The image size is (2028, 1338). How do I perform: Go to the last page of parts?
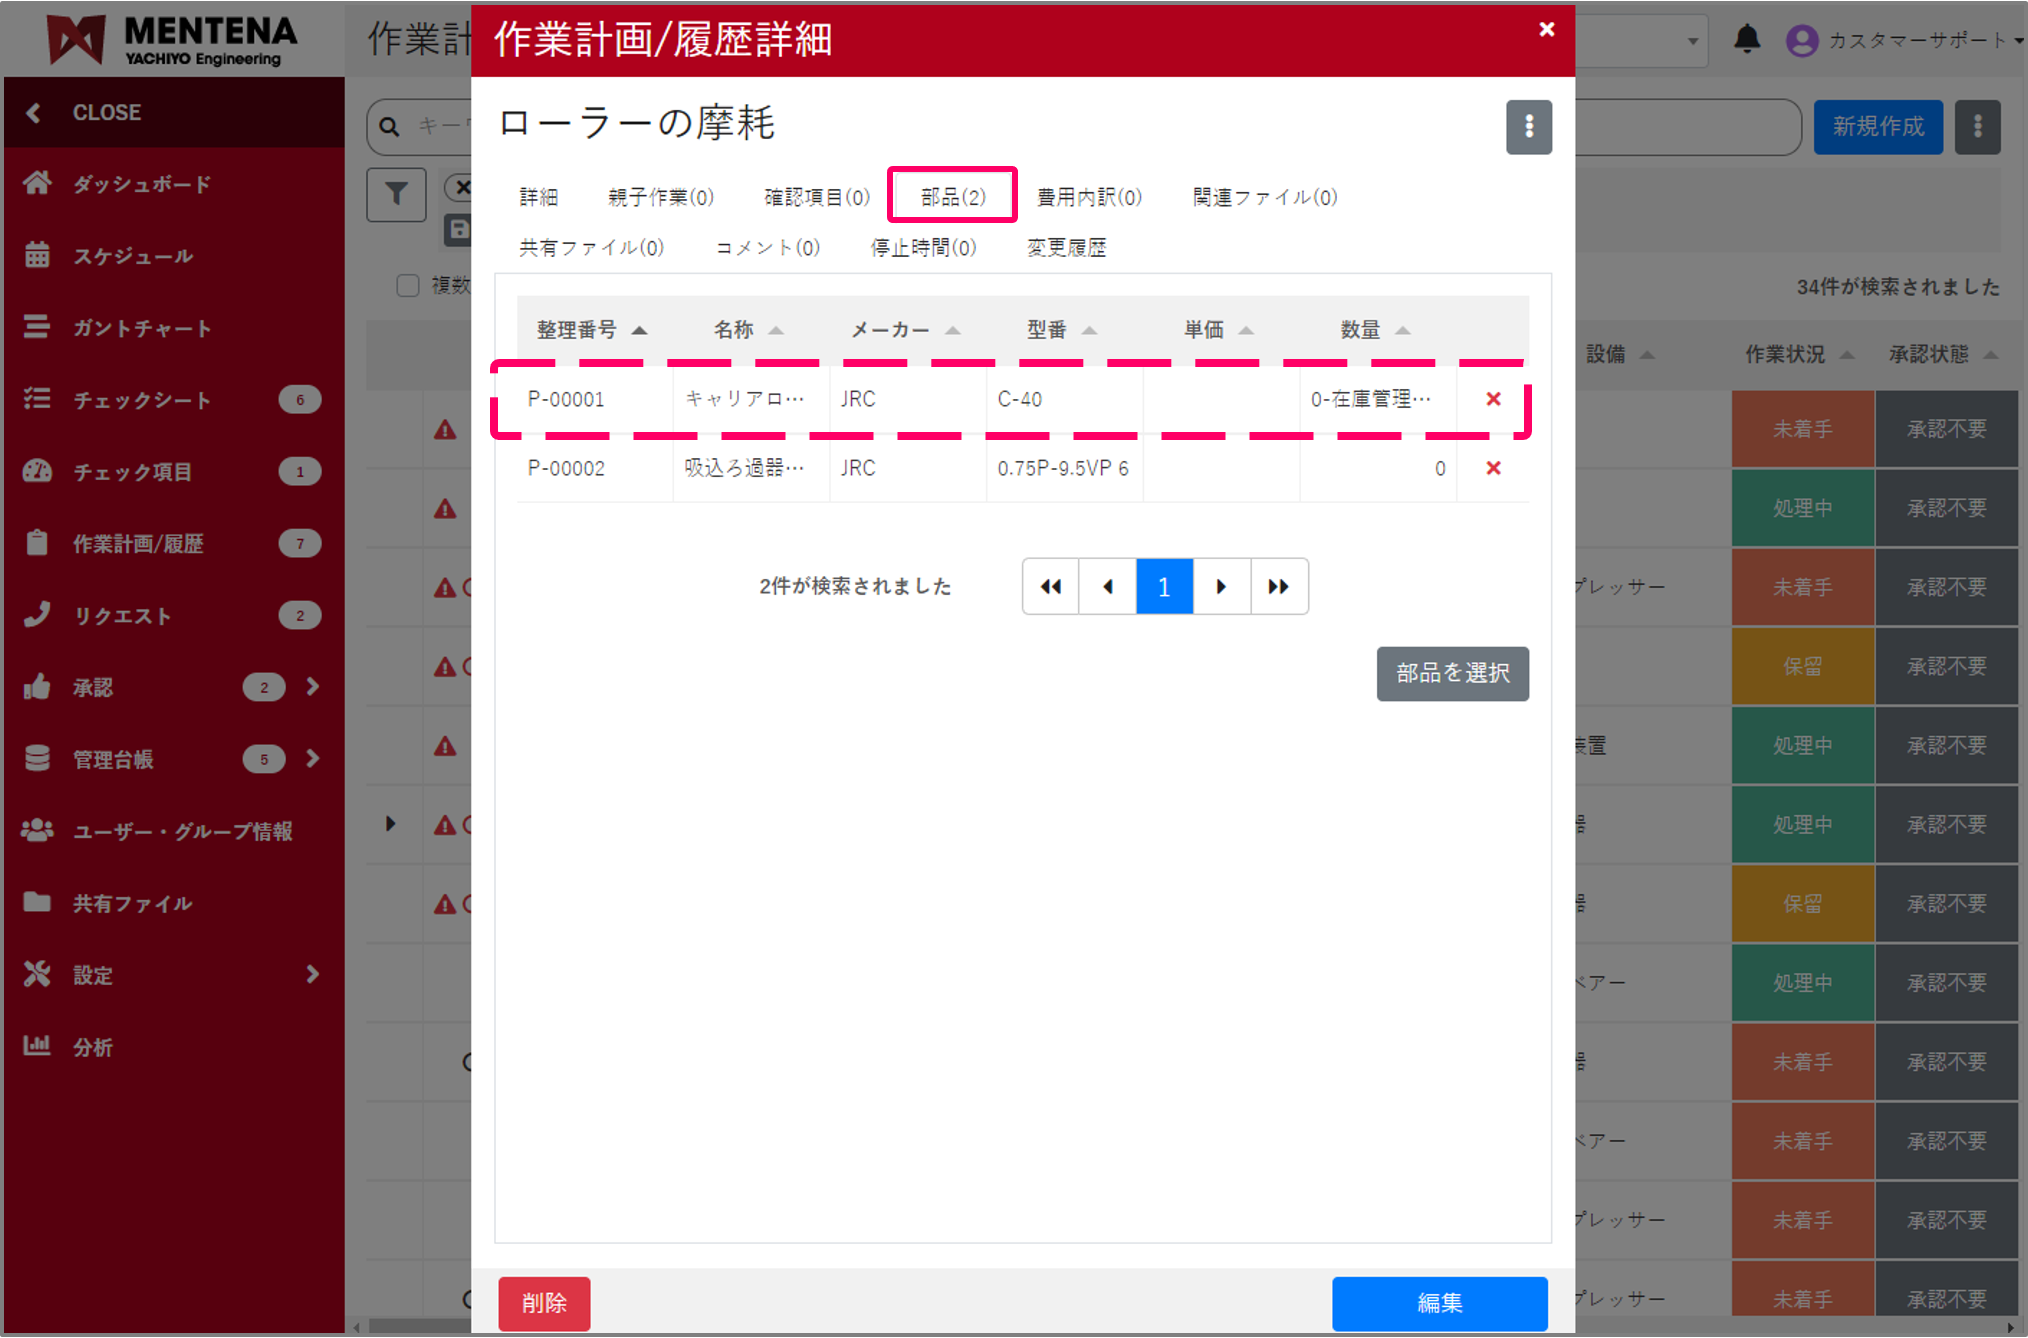point(1278,586)
